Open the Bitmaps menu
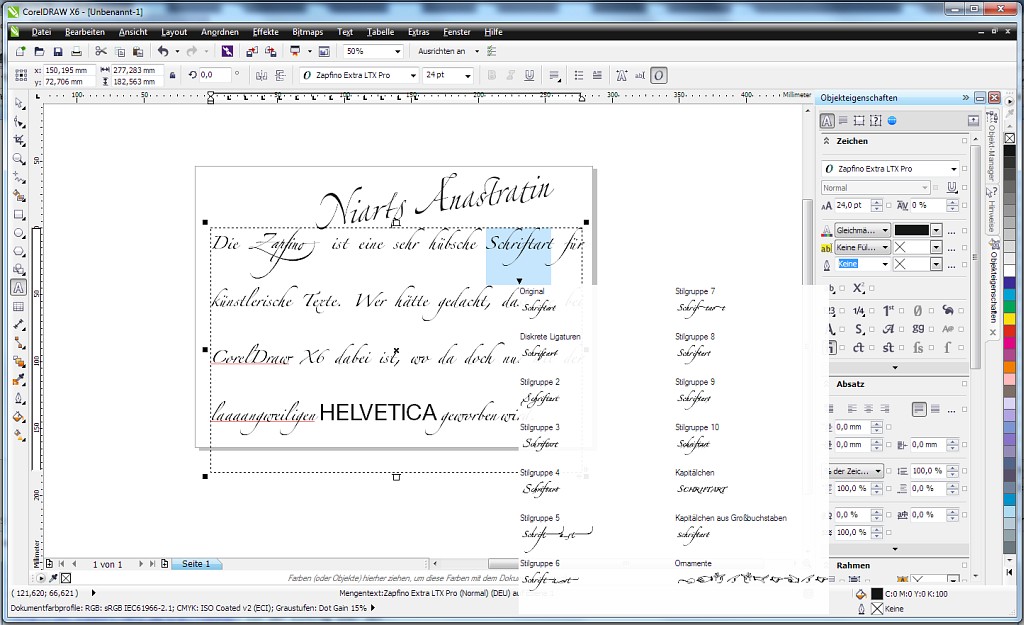This screenshot has width=1024, height=625. coord(308,32)
